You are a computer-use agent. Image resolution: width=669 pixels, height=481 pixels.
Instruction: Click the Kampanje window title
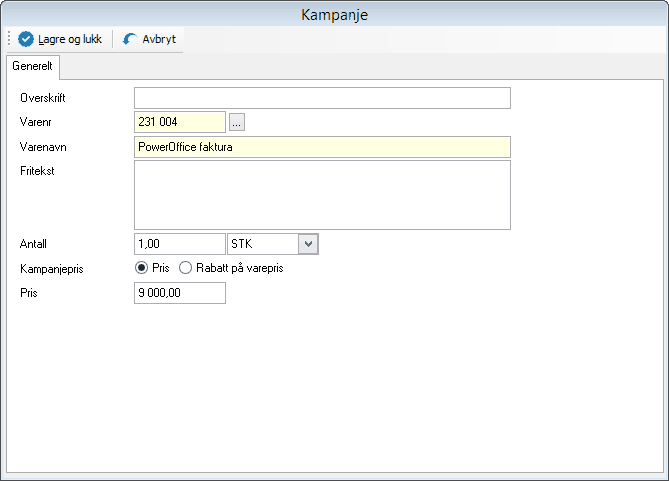(x=334, y=15)
